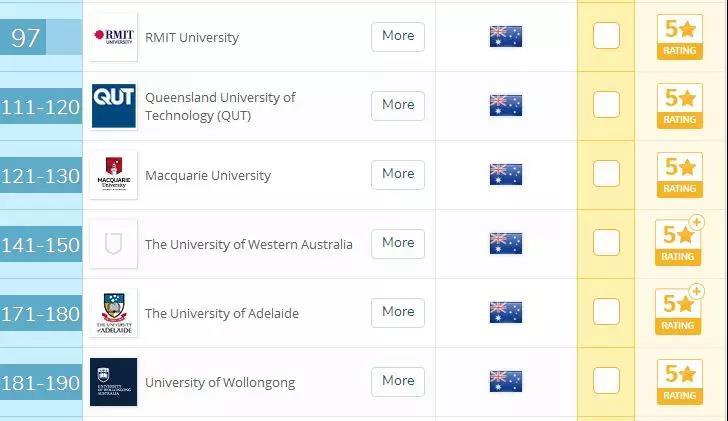The width and height of the screenshot is (728, 421).
Task: Click the University of Adelaide crest logo
Action: (x=113, y=313)
